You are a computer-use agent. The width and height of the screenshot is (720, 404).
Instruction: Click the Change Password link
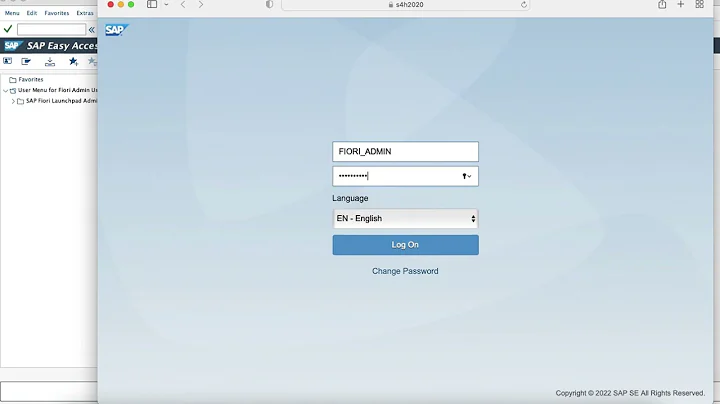click(x=405, y=271)
